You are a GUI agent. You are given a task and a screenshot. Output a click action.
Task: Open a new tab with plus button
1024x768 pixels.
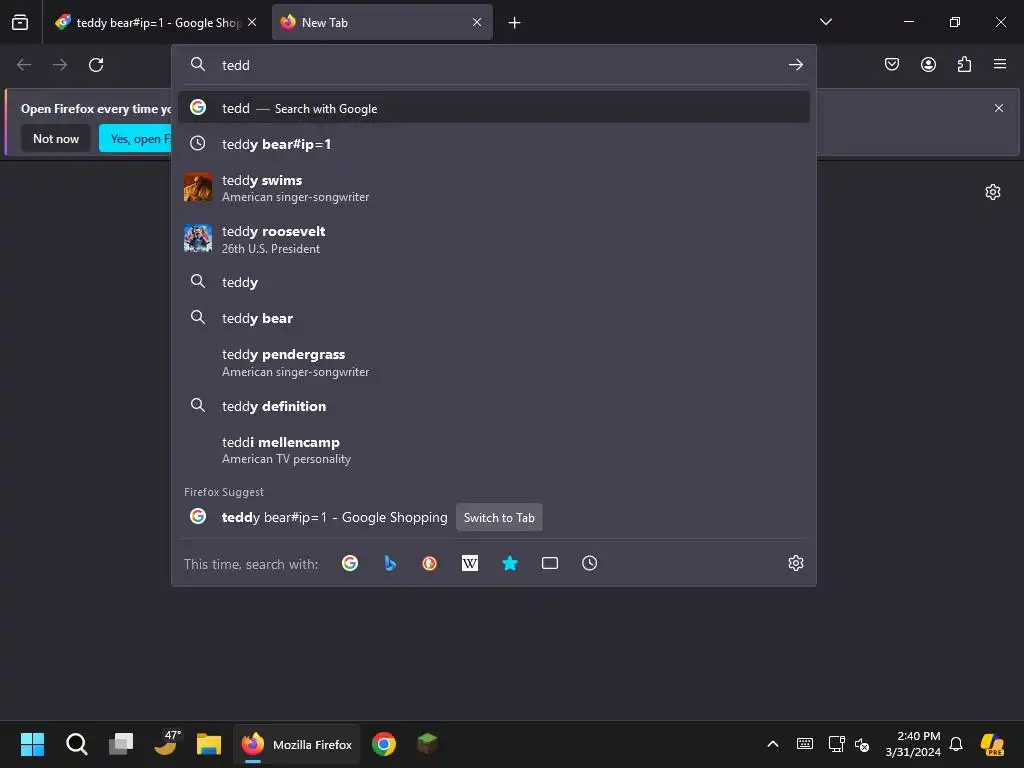coord(515,23)
